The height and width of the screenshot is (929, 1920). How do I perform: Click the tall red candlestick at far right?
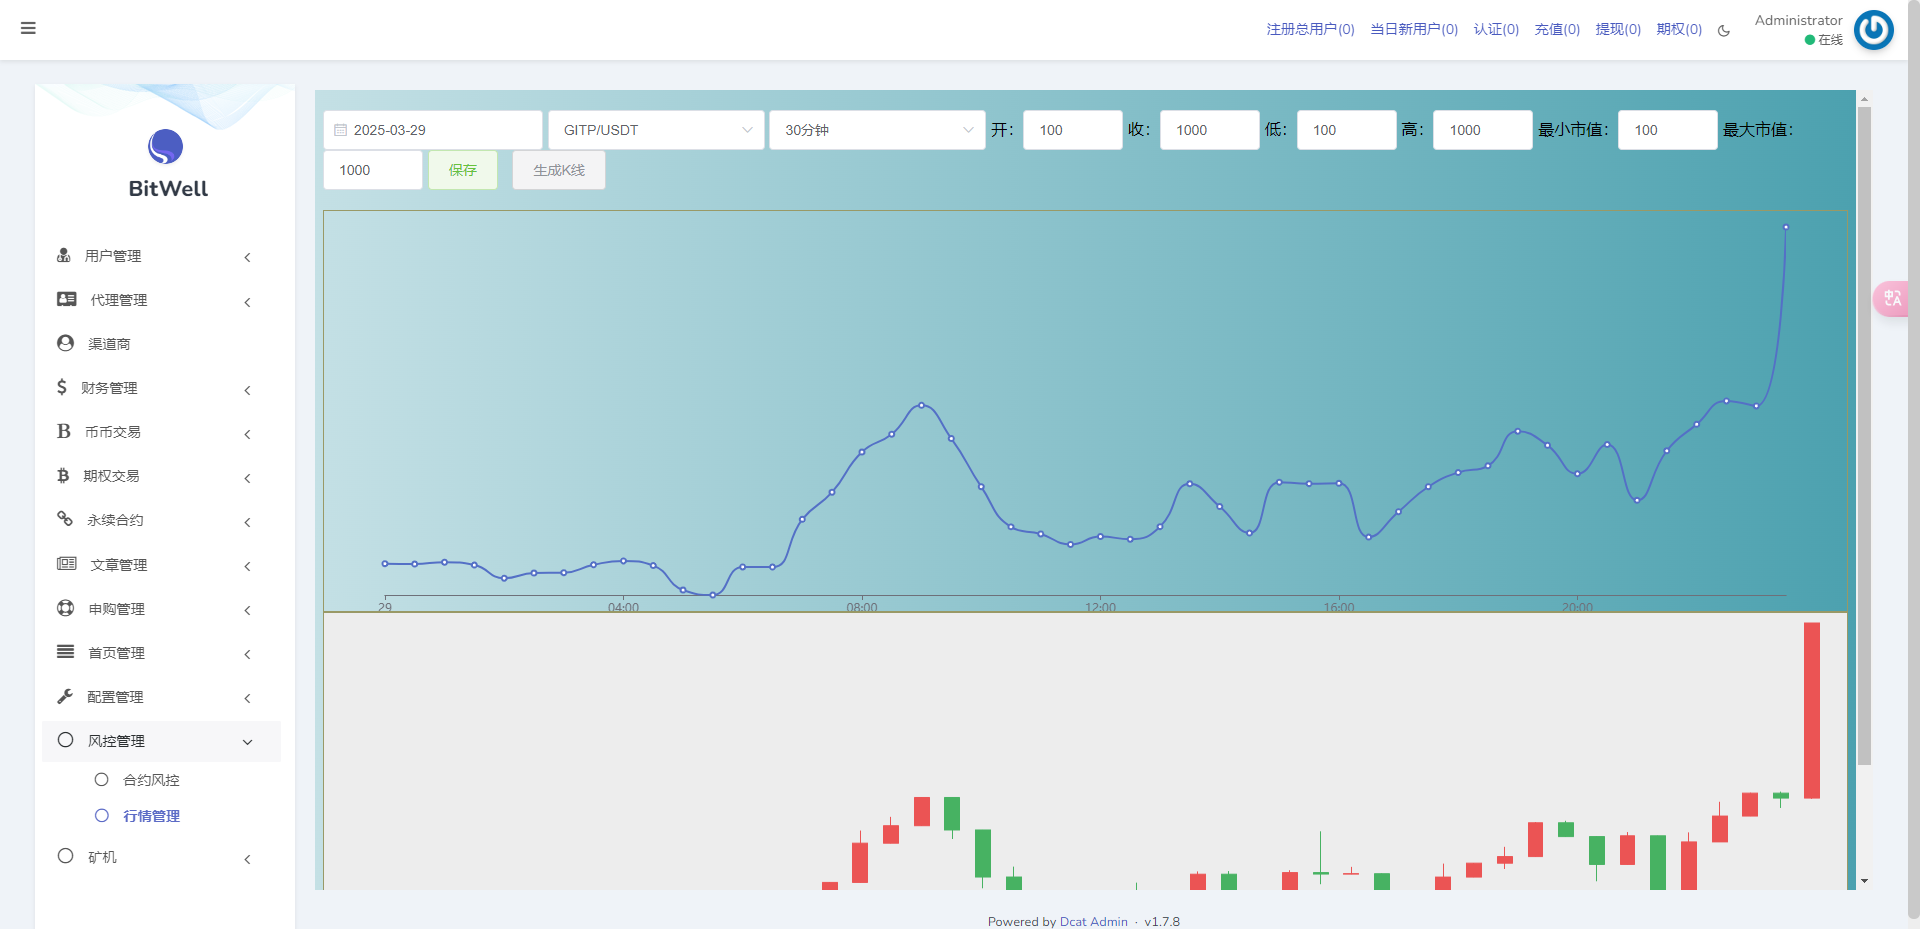(1811, 710)
